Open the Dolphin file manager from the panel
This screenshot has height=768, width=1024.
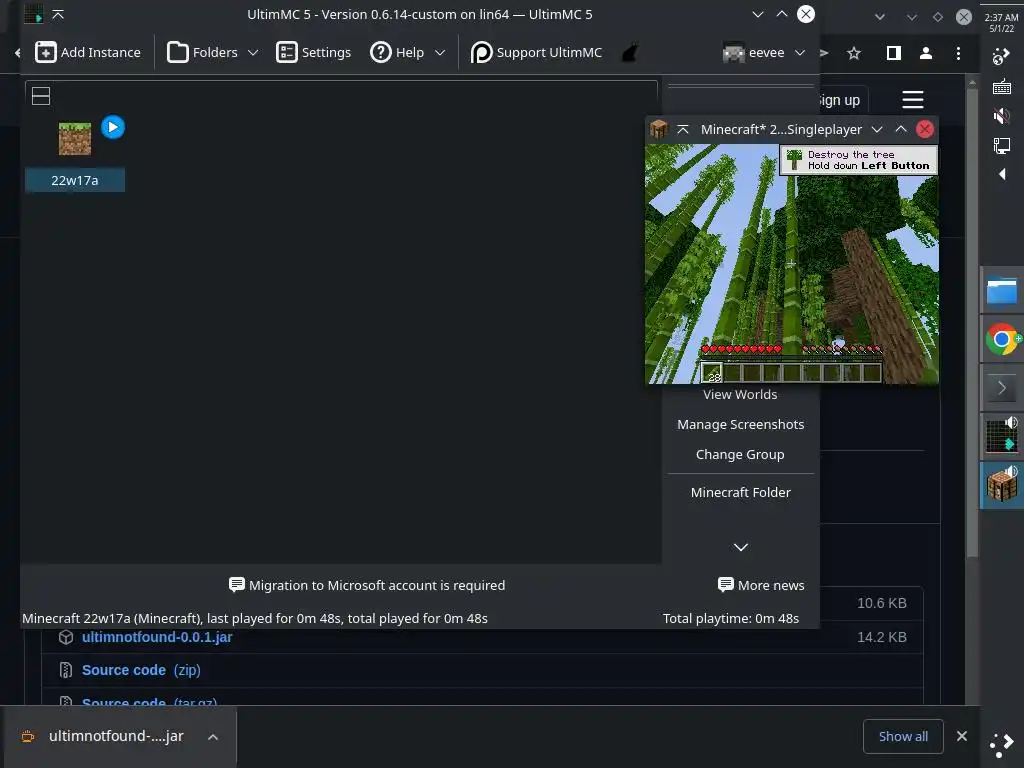click(1002, 291)
